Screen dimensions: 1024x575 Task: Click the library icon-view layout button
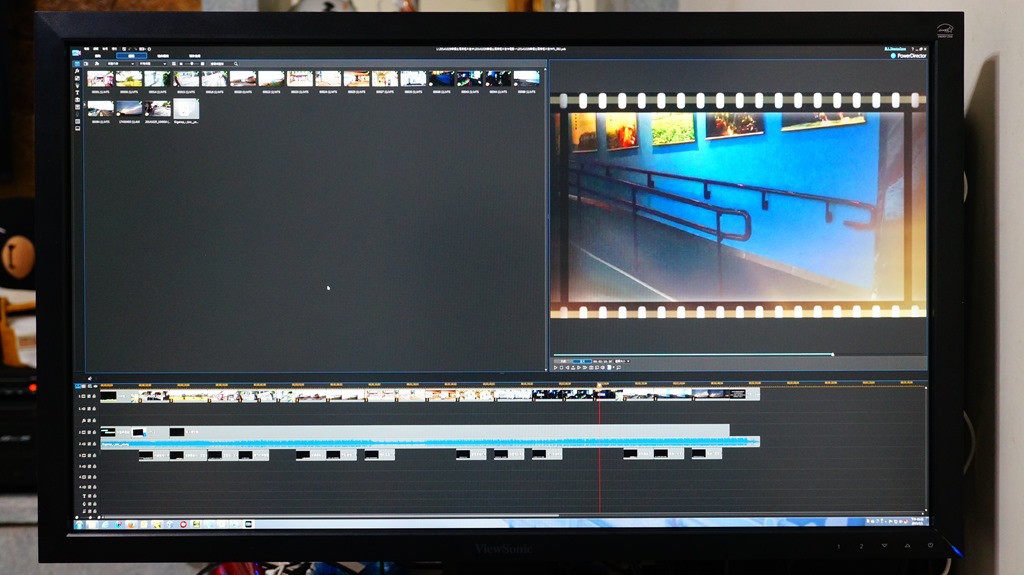click(x=174, y=63)
